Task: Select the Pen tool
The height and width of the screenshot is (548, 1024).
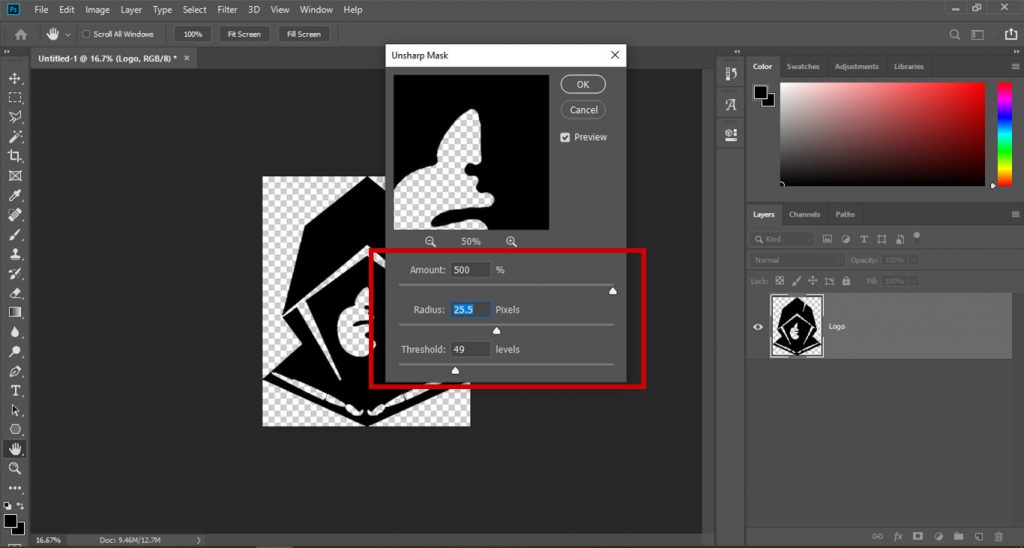Action: pos(15,371)
